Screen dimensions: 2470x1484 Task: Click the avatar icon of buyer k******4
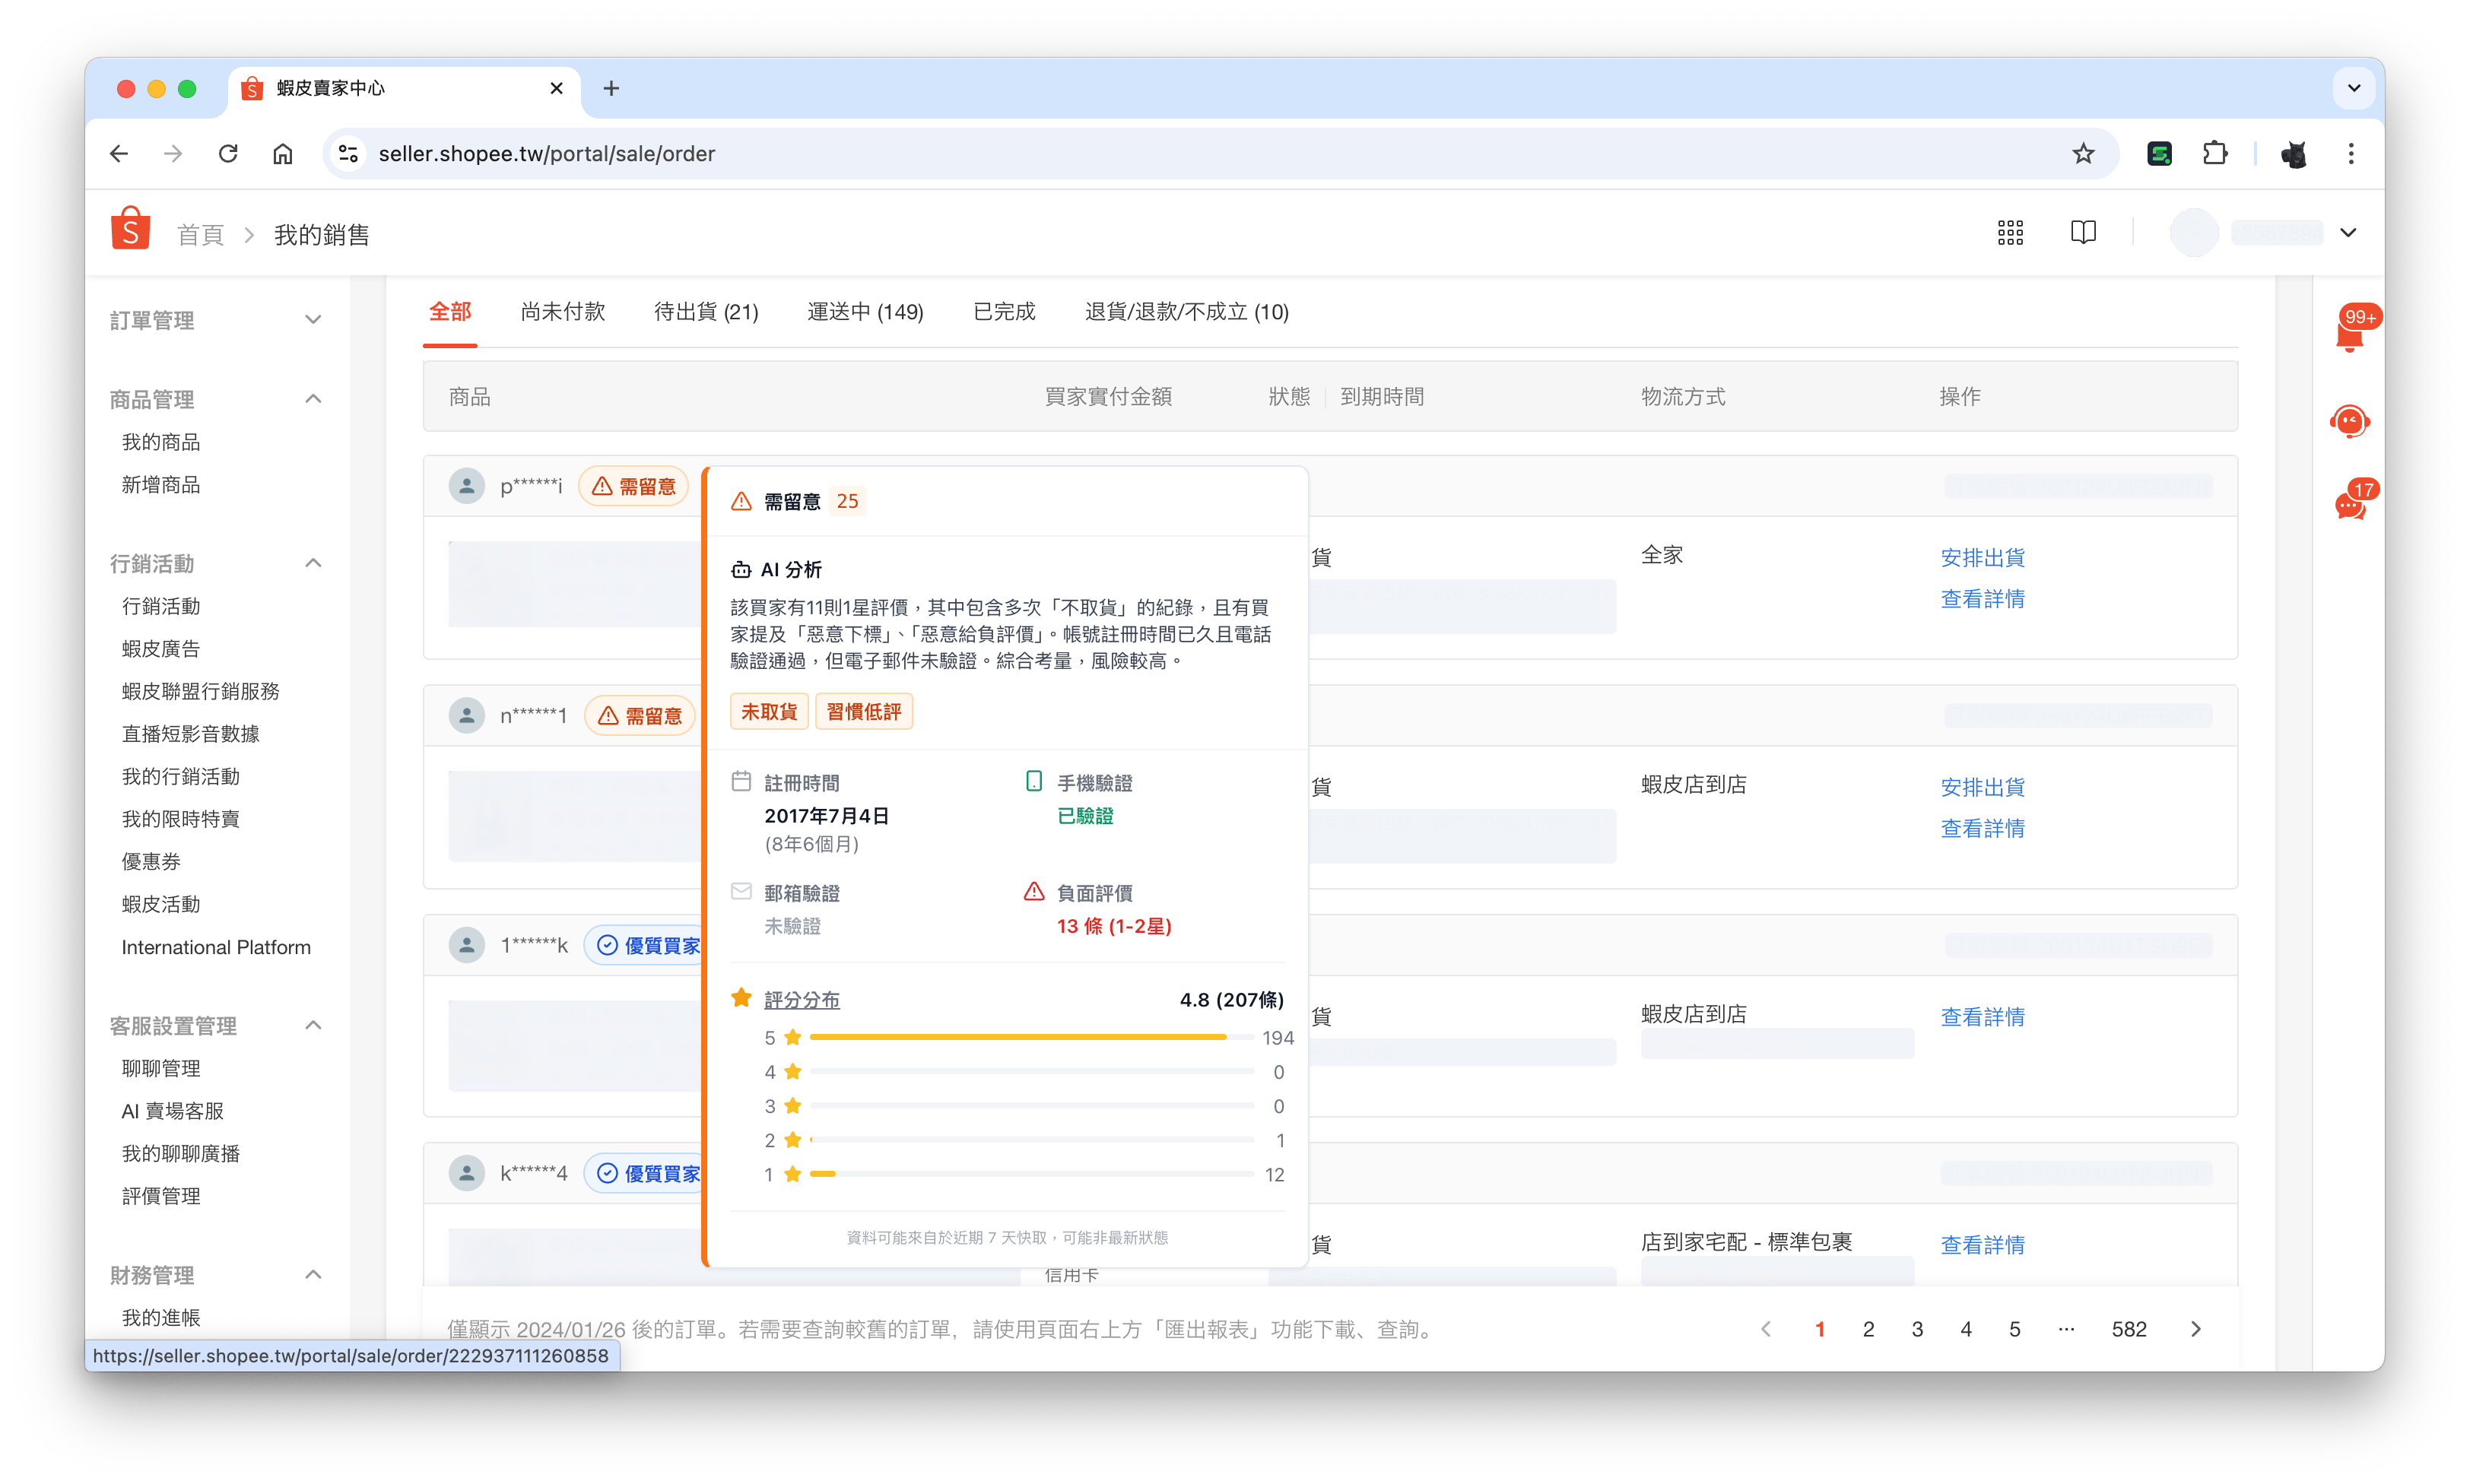click(466, 1173)
